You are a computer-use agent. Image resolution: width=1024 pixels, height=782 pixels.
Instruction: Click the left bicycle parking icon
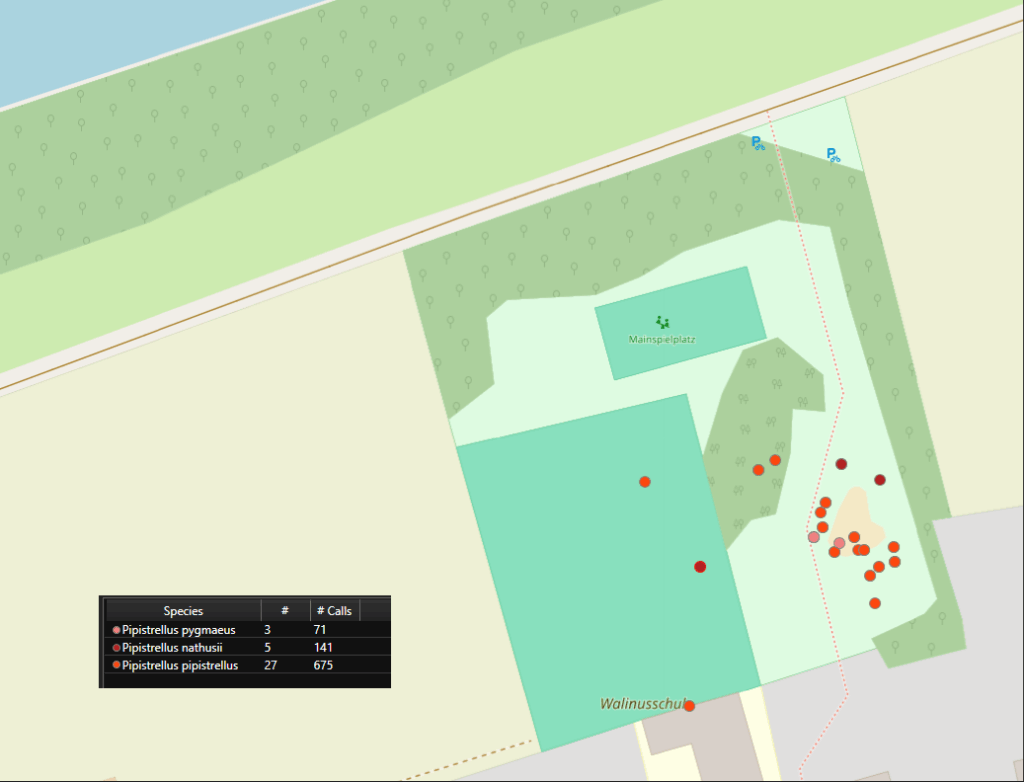pos(758,143)
